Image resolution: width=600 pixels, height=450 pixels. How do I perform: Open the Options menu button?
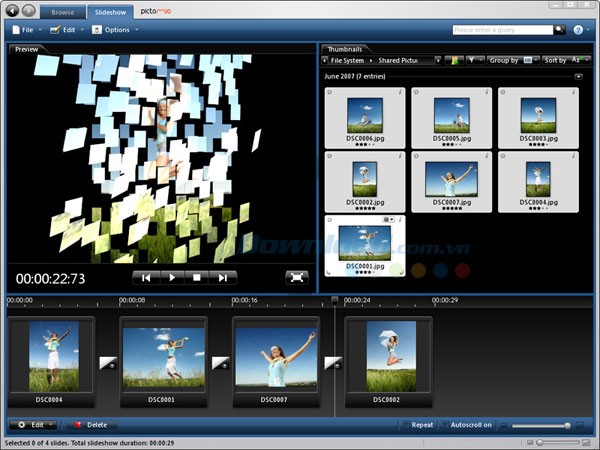point(115,30)
